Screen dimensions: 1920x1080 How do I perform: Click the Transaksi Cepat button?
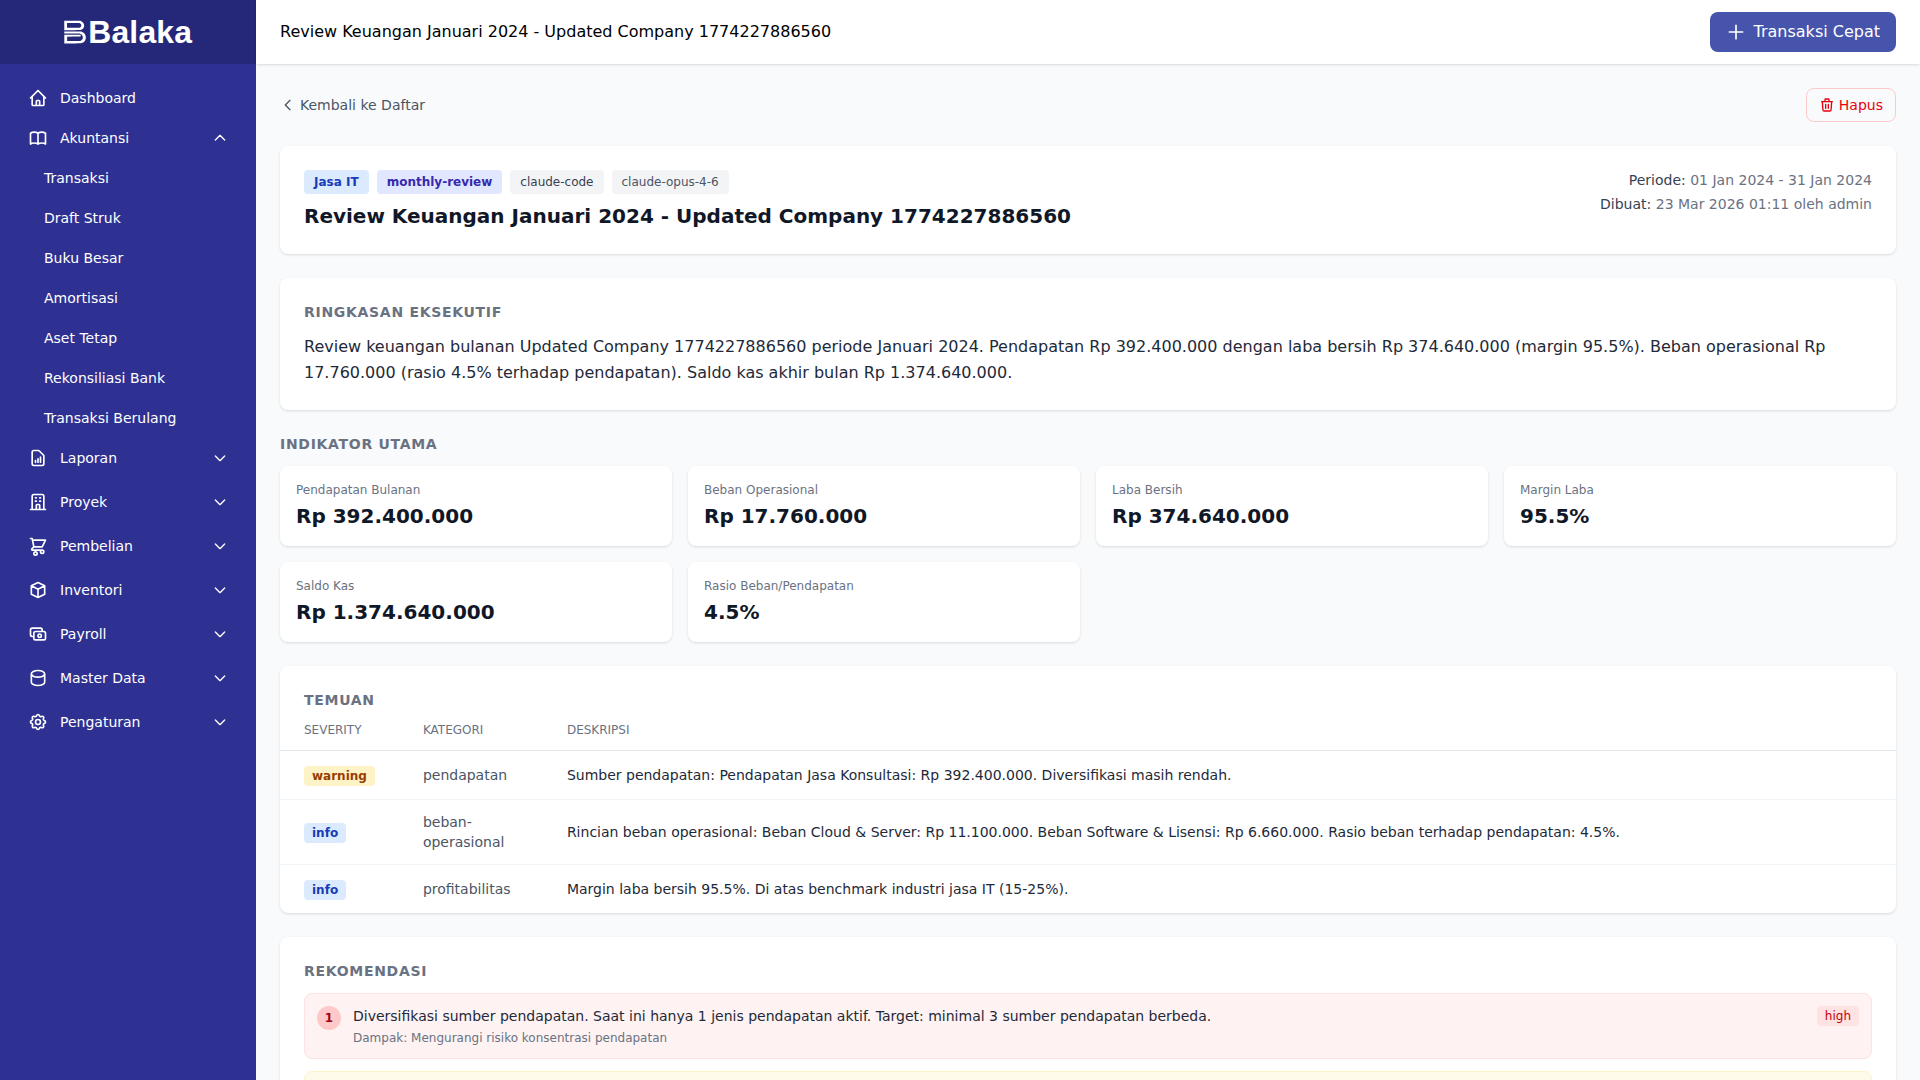[1802, 31]
